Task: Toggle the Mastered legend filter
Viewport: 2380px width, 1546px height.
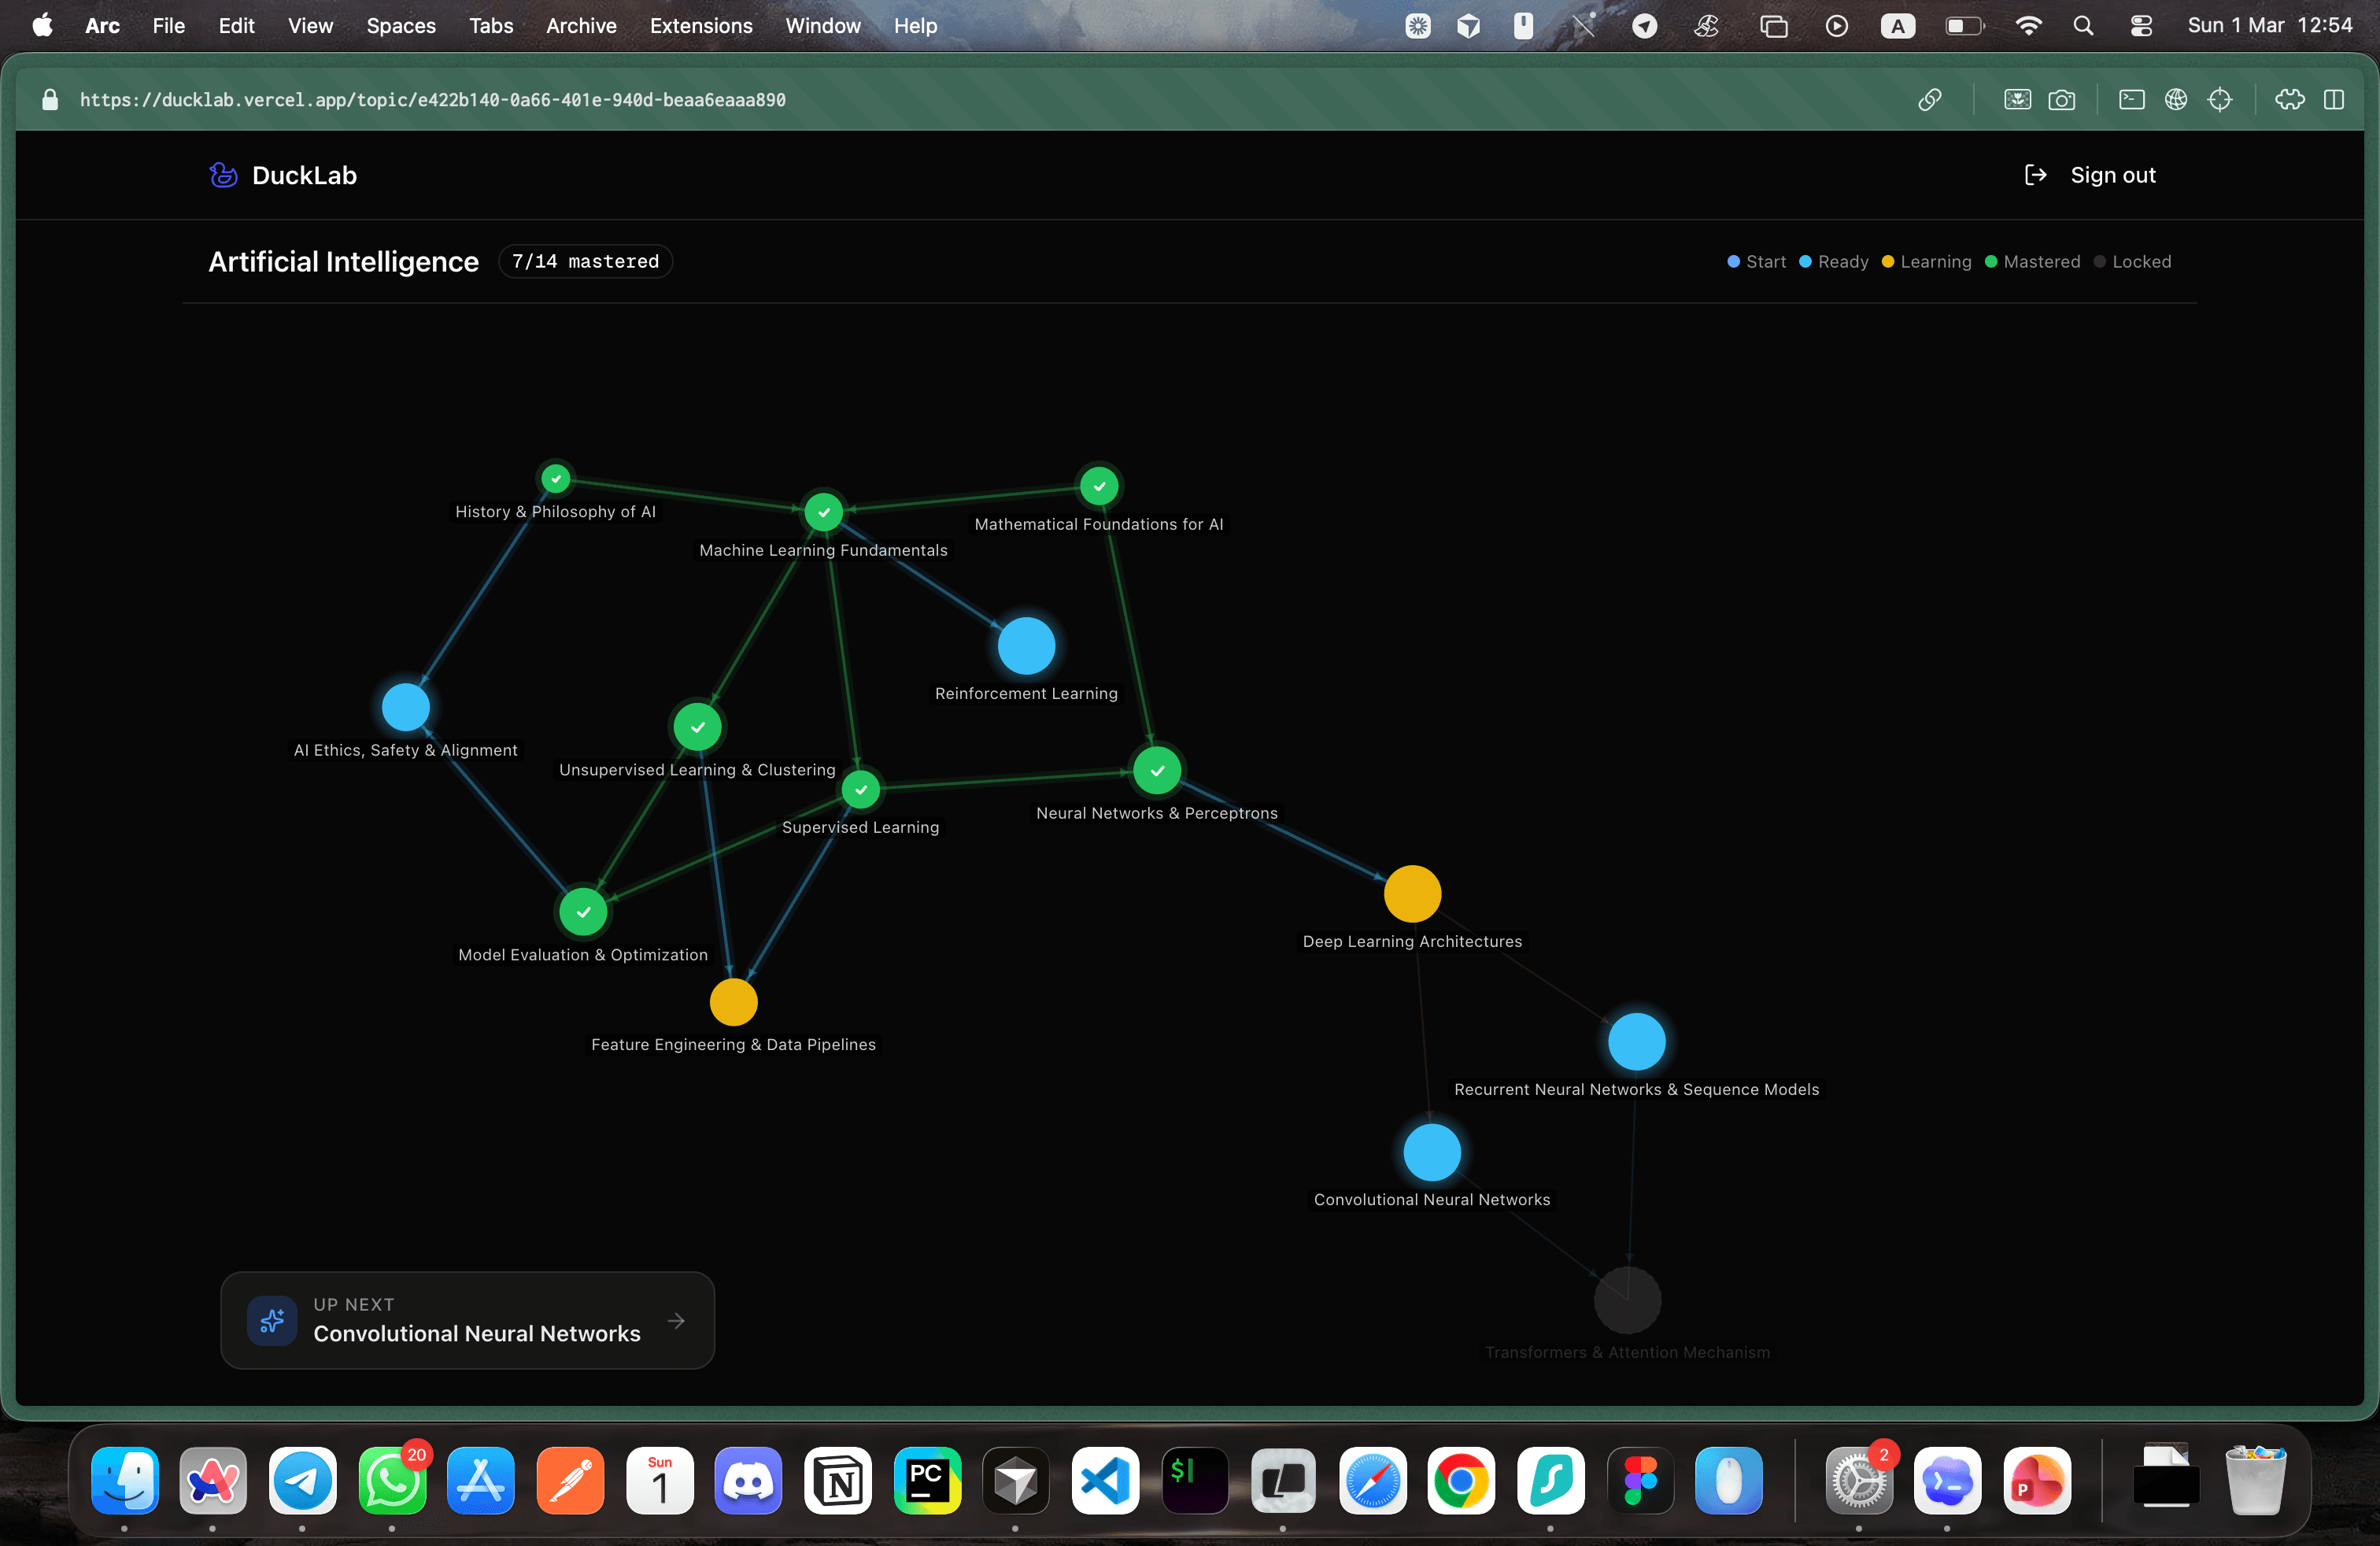Action: 2032,261
